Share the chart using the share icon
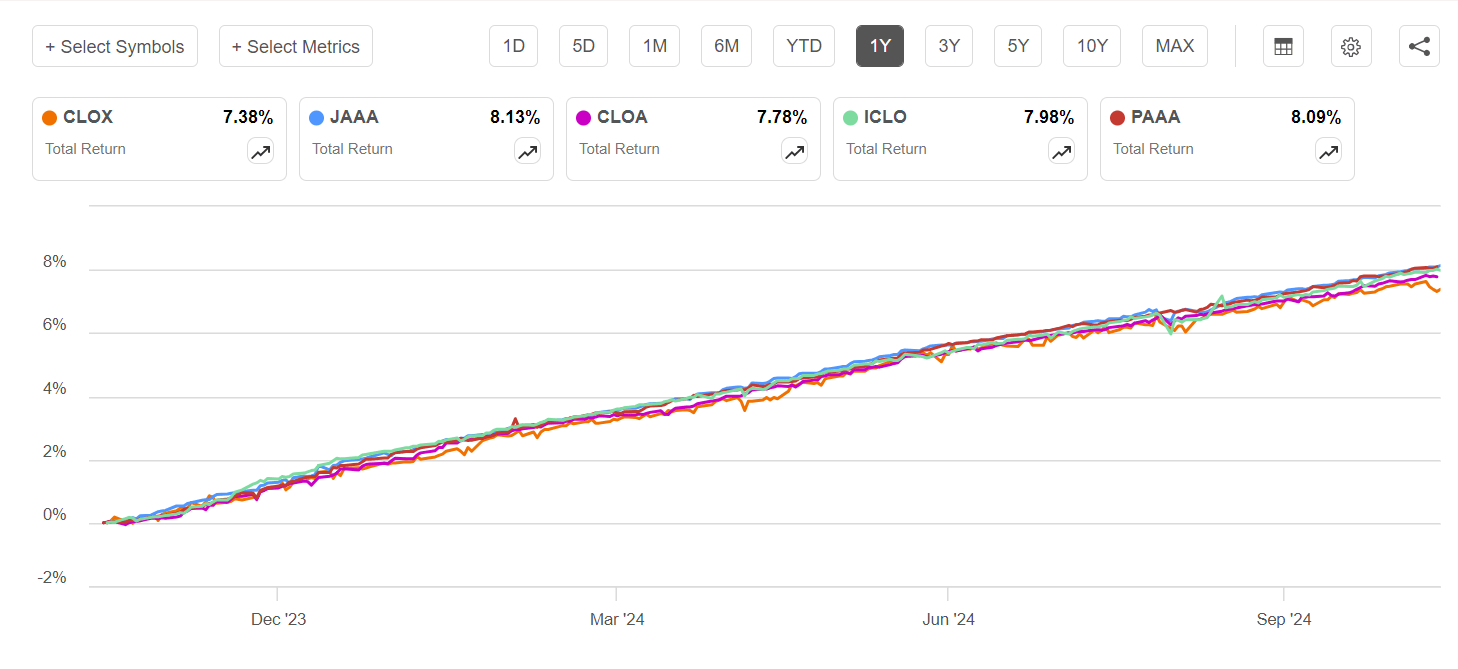This screenshot has height=669, width=1458. pos(1419,46)
